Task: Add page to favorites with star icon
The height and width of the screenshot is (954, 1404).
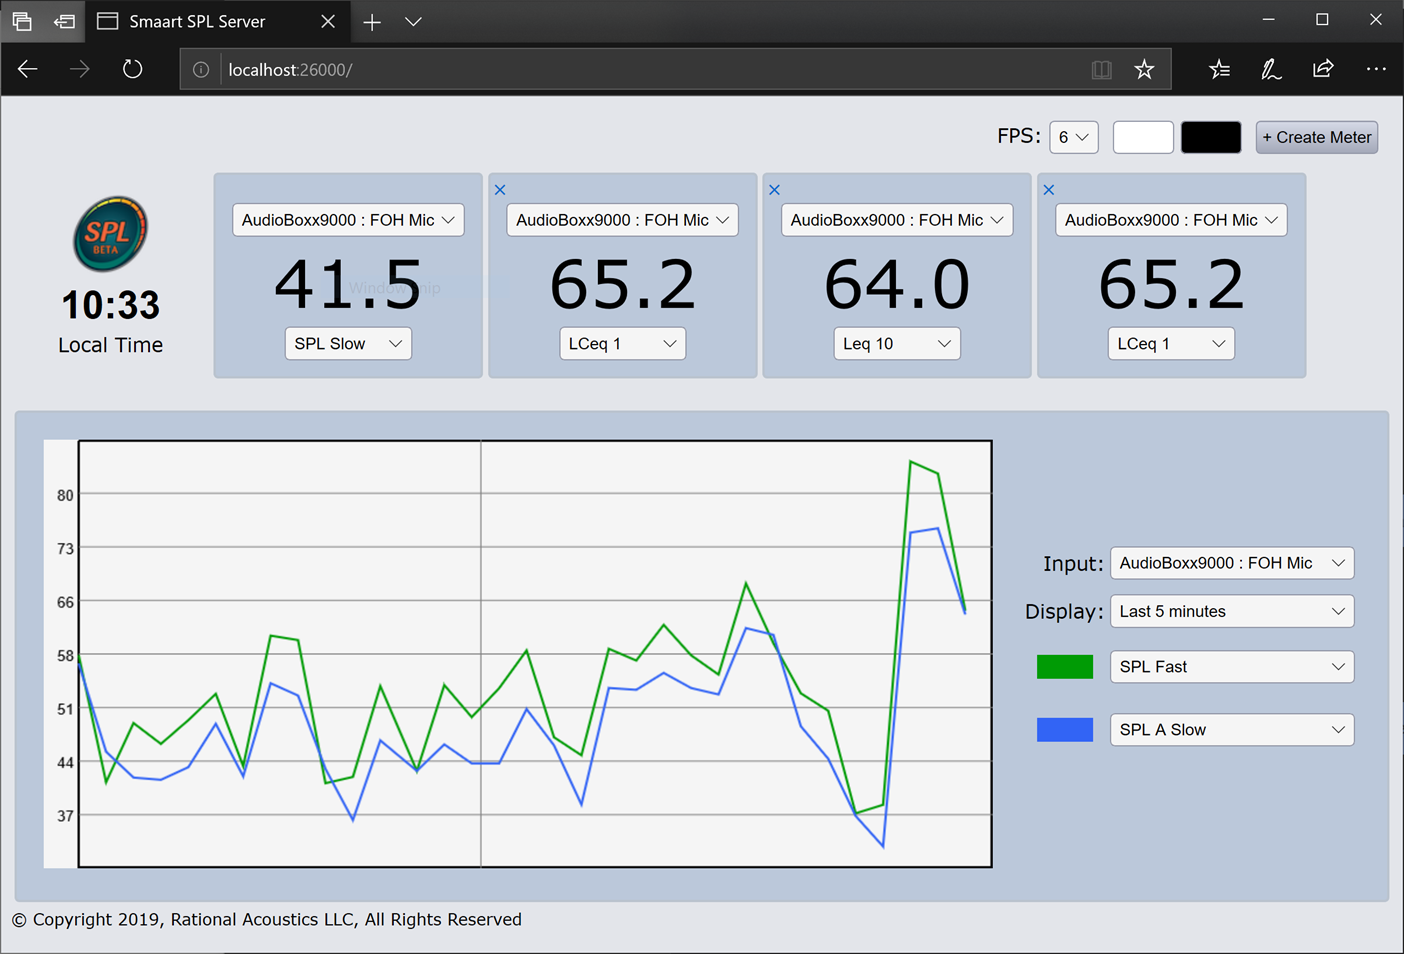Action: click(1144, 70)
